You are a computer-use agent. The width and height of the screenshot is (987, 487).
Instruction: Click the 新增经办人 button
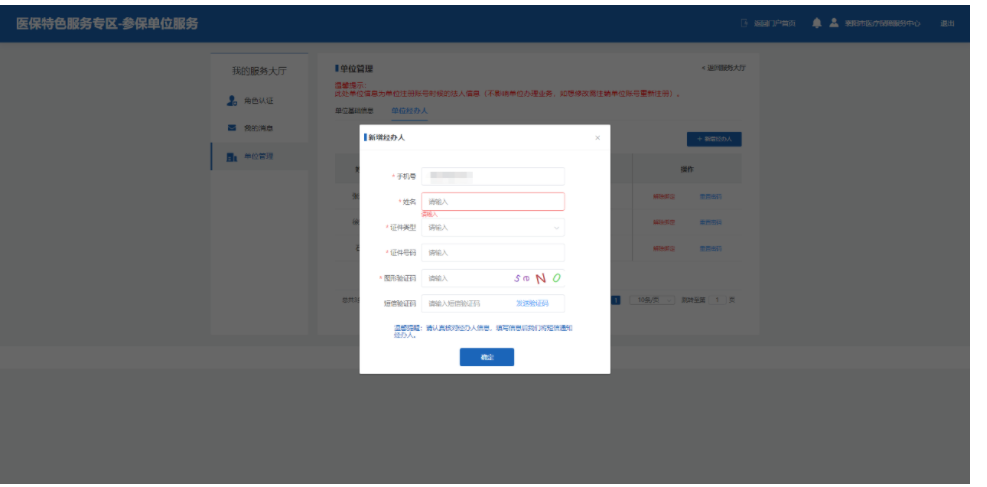[x=714, y=139]
